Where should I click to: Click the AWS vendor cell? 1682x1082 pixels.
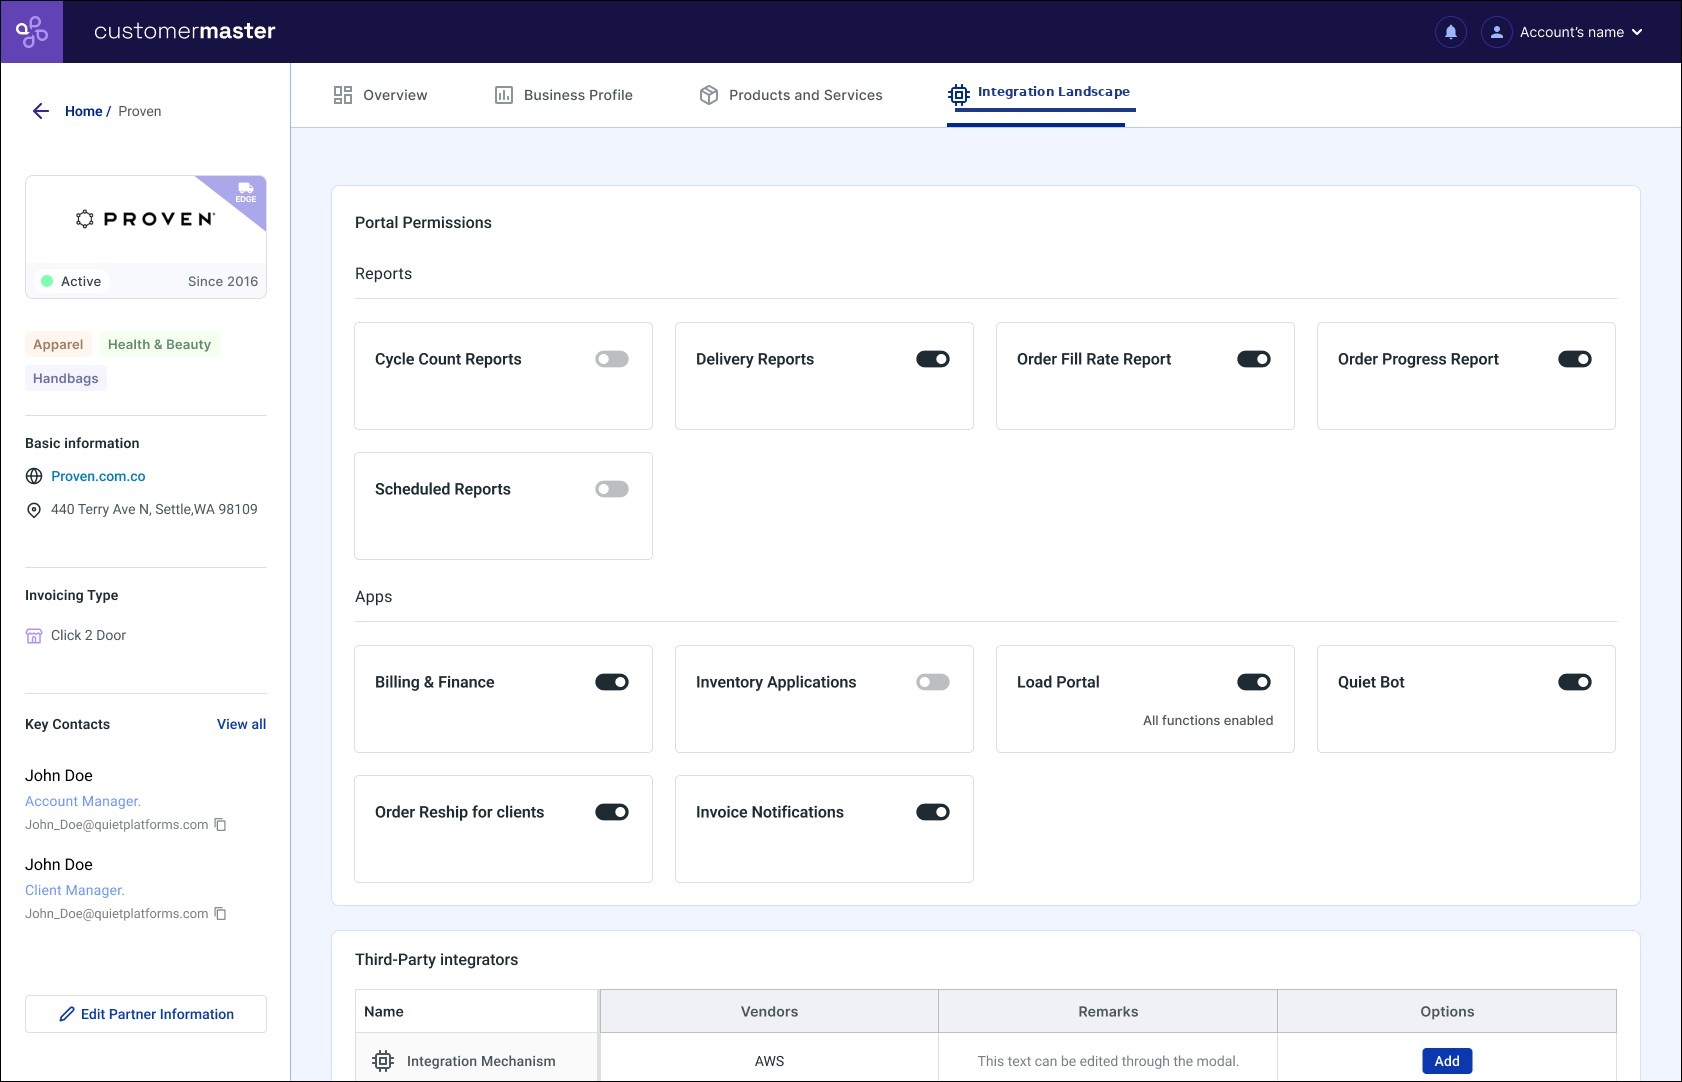pos(769,1061)
